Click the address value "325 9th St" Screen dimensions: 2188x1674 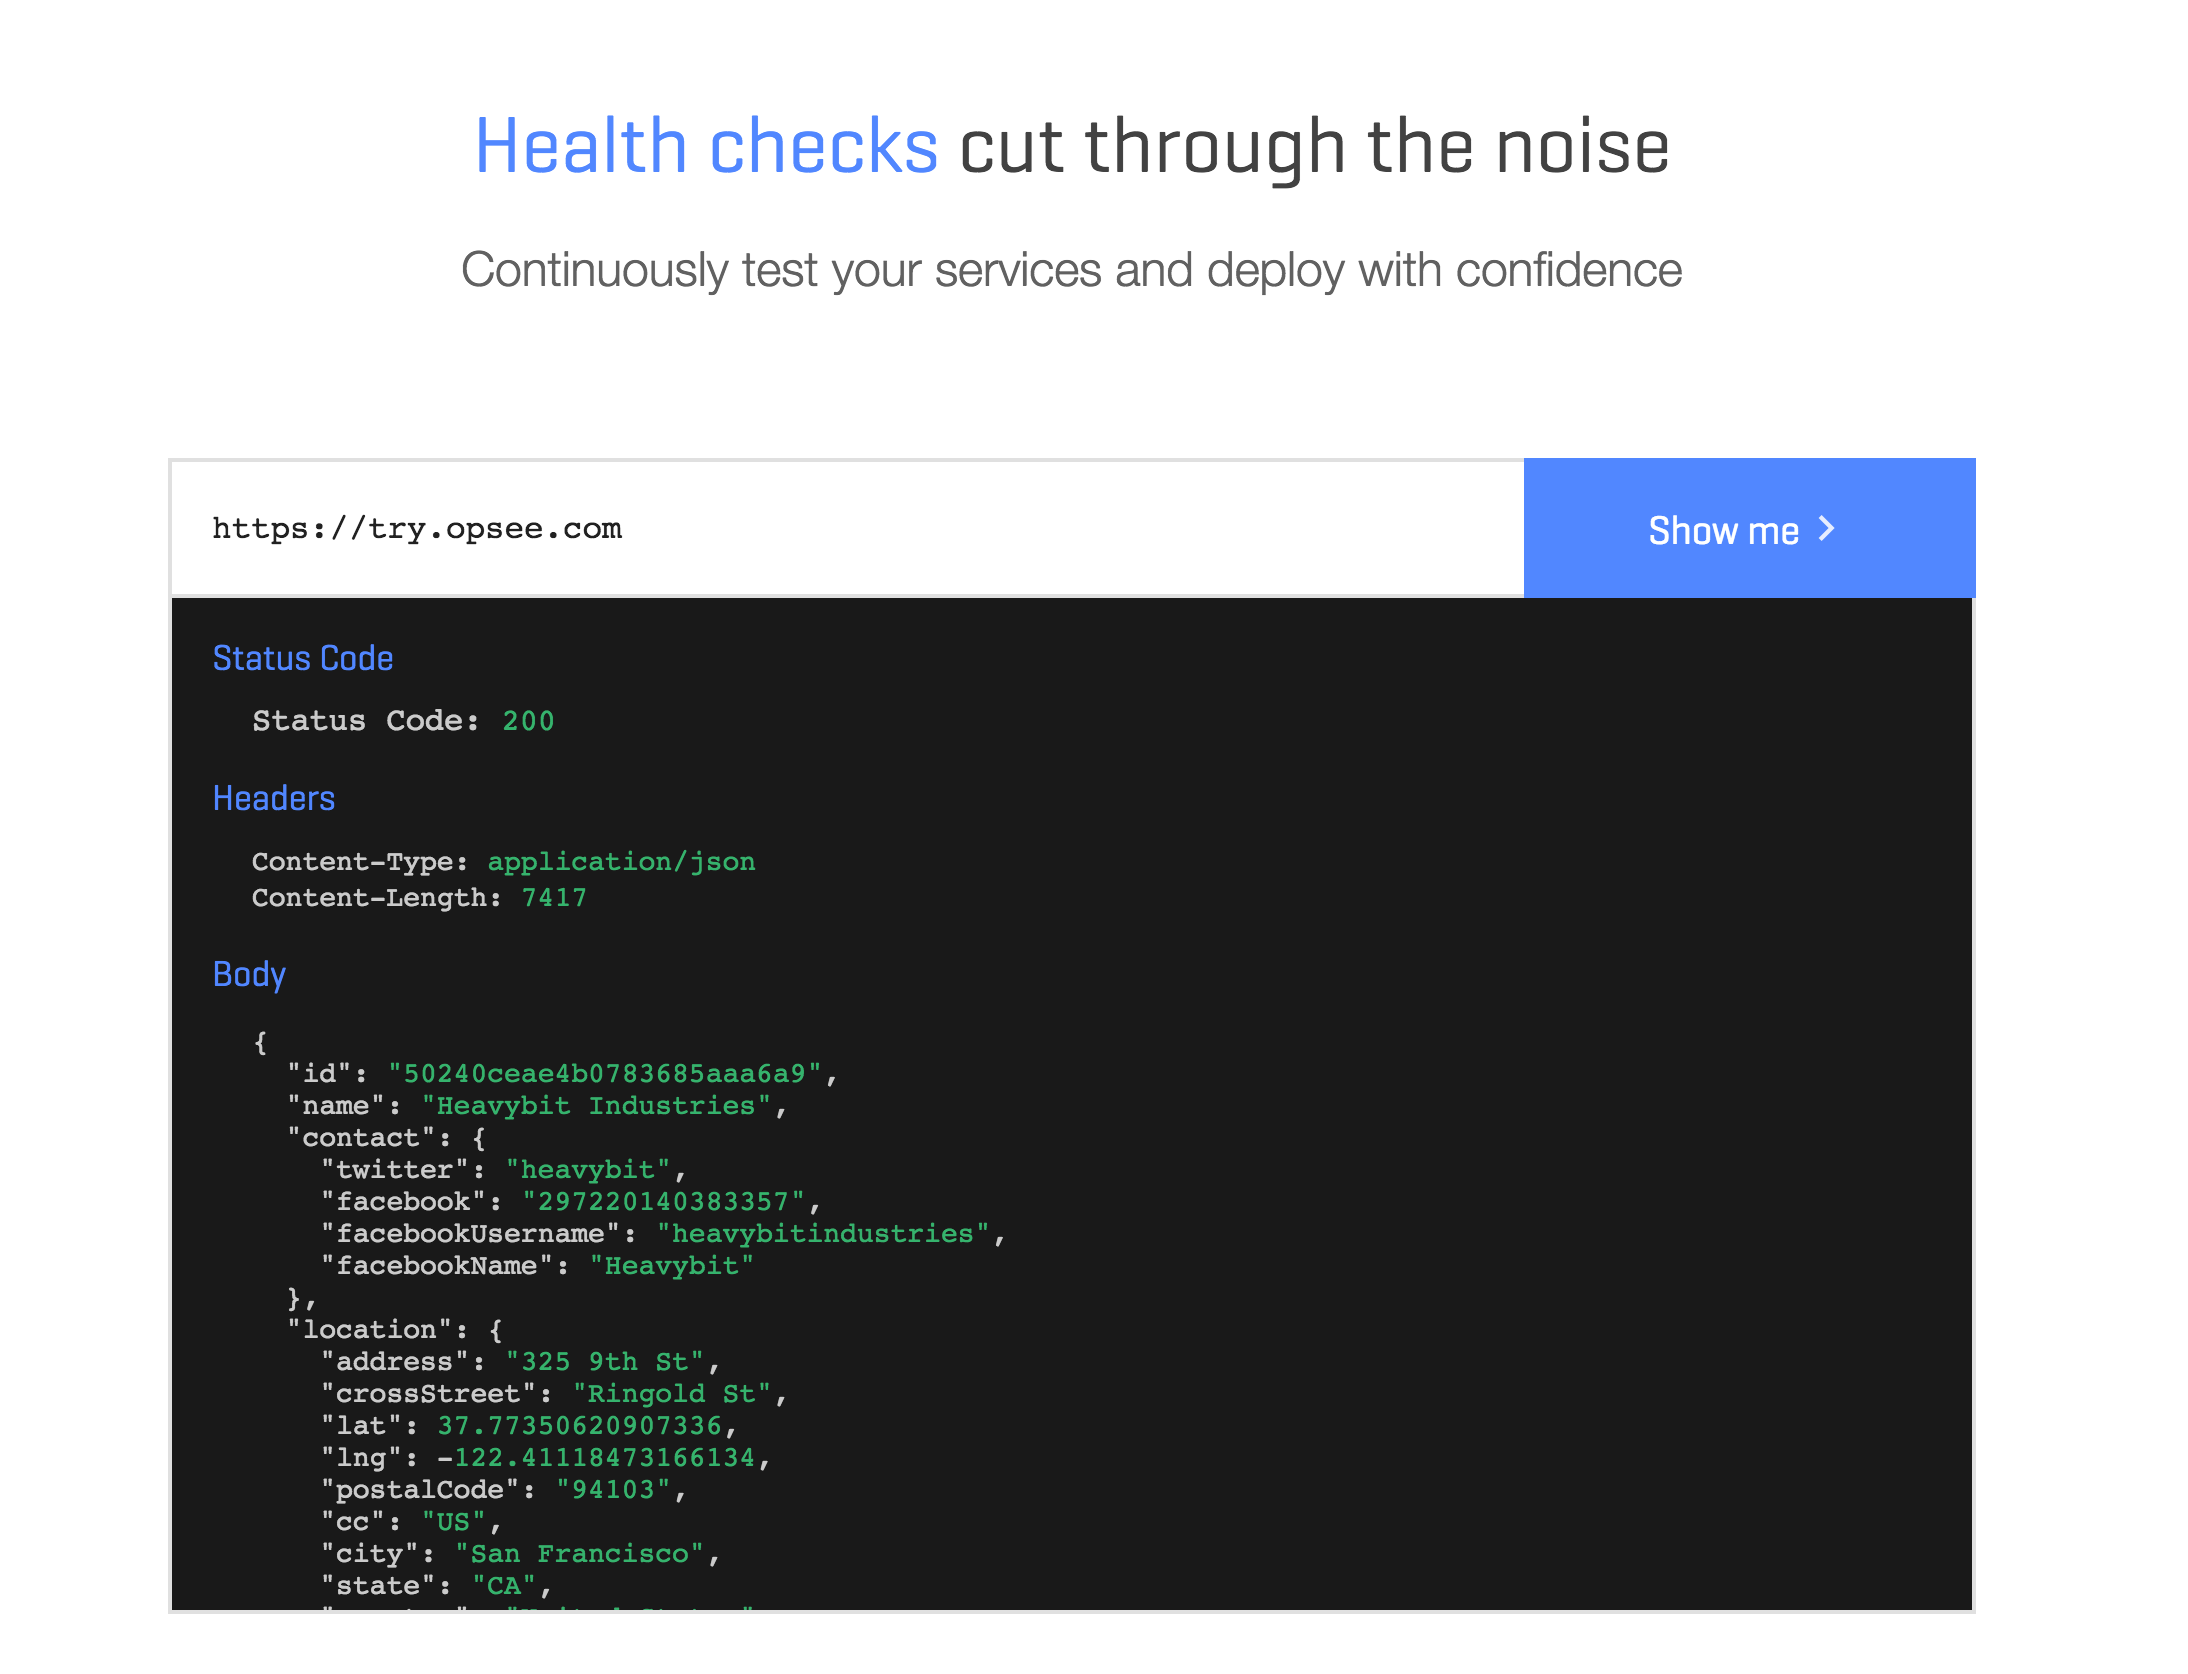pyautogui.click(x=604, y=1362)
